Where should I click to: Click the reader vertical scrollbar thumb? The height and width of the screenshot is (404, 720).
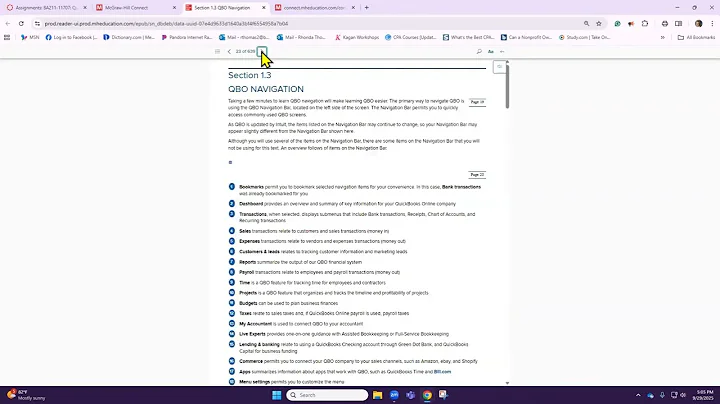tap(507, 86)
